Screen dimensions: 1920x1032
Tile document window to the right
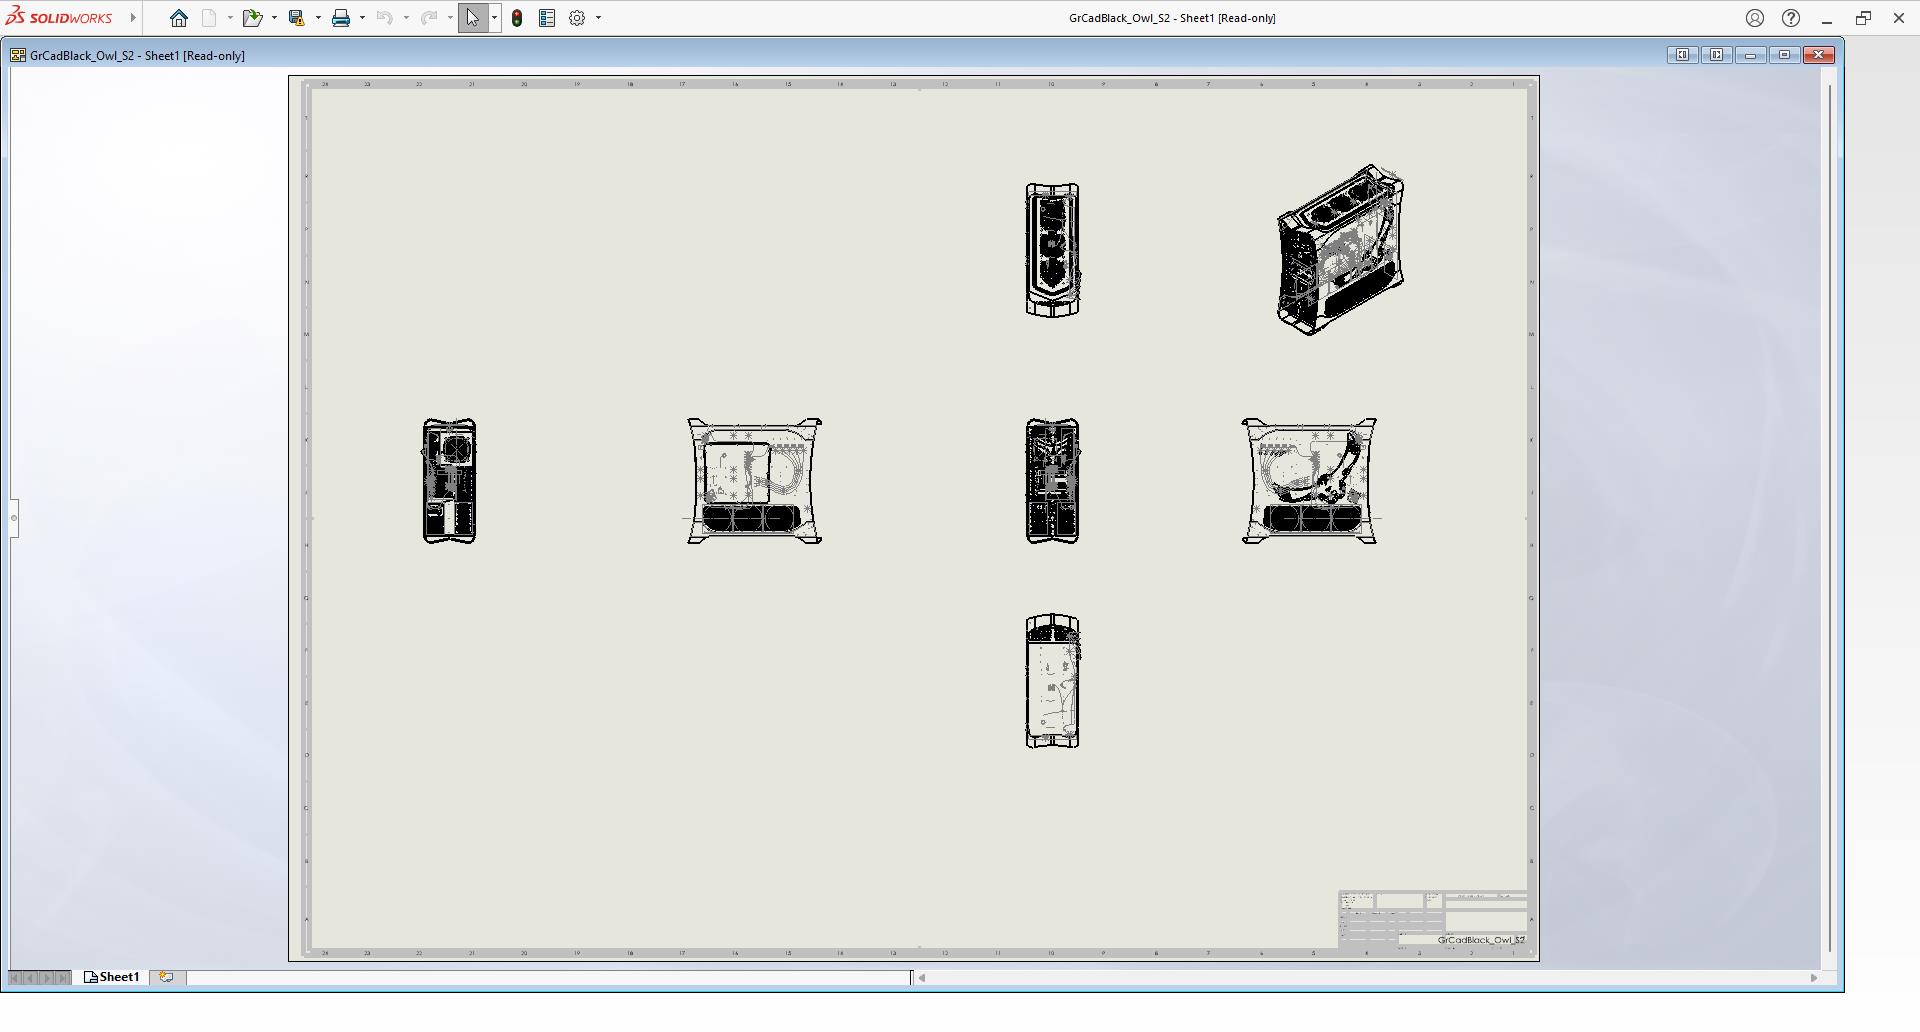(1716, 55)
